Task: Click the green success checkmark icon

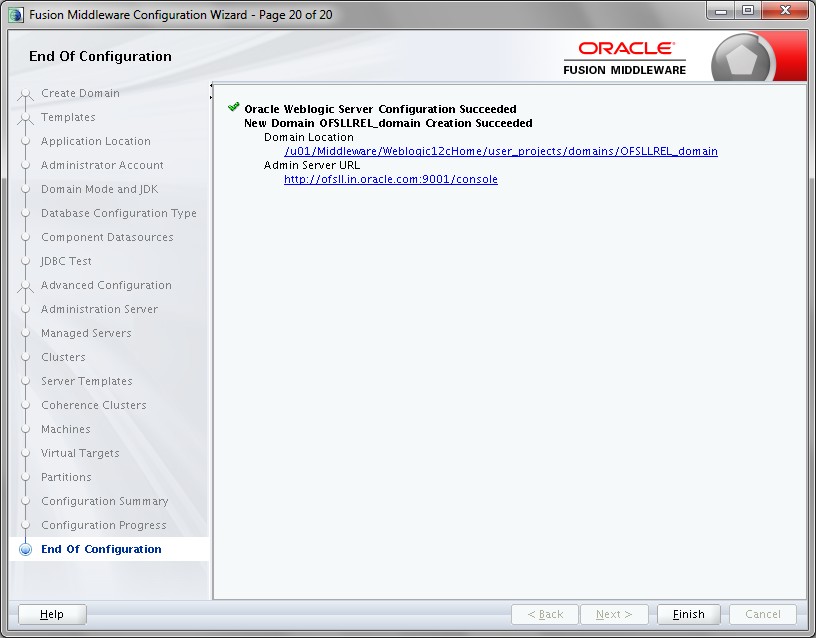Action: (x=233, y=107)
